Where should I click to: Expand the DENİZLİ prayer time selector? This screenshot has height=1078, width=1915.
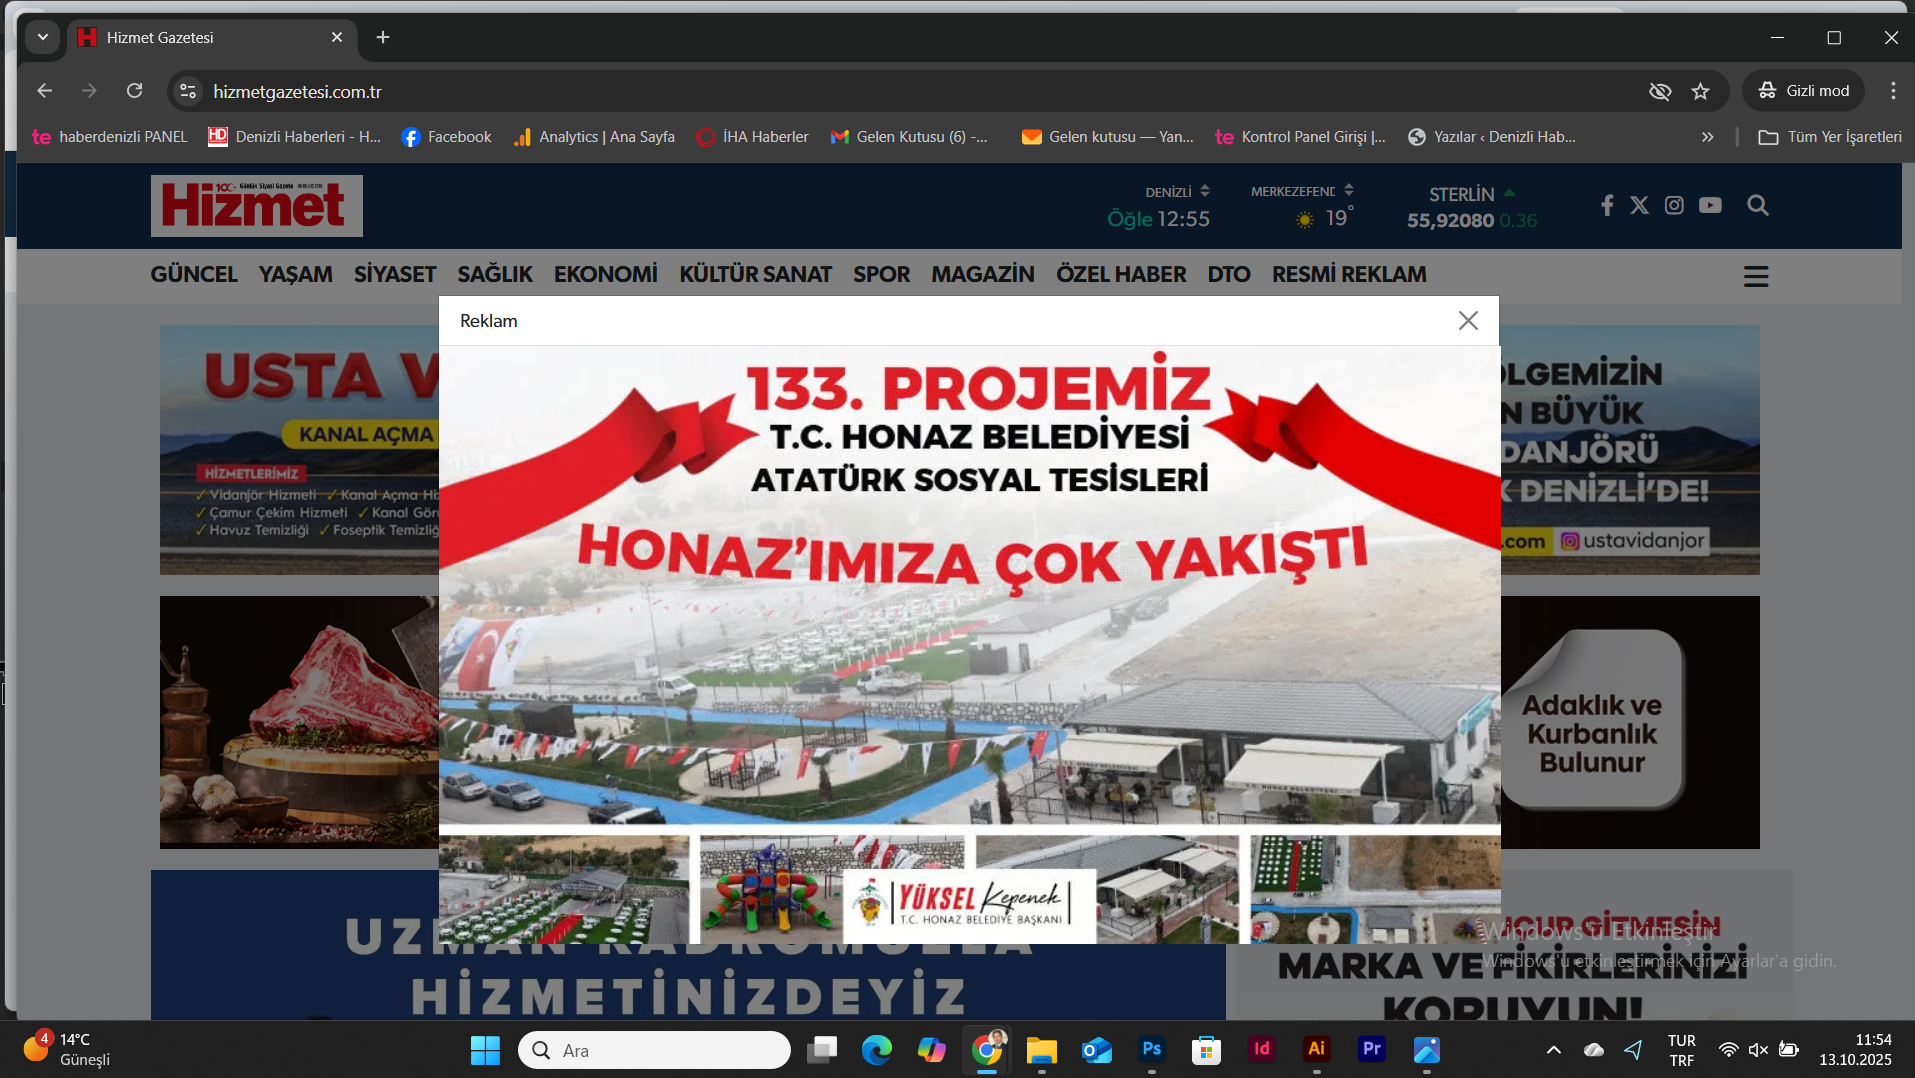coord(1204,191)
